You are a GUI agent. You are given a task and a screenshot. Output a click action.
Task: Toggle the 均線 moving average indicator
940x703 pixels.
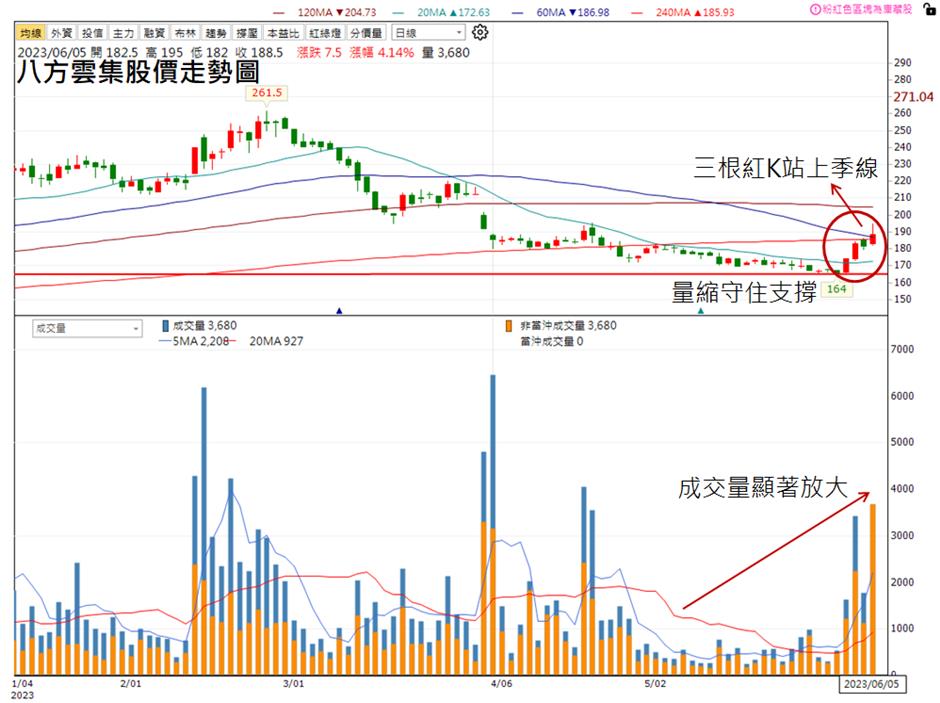pyautogui.click(x=30, y=32)
